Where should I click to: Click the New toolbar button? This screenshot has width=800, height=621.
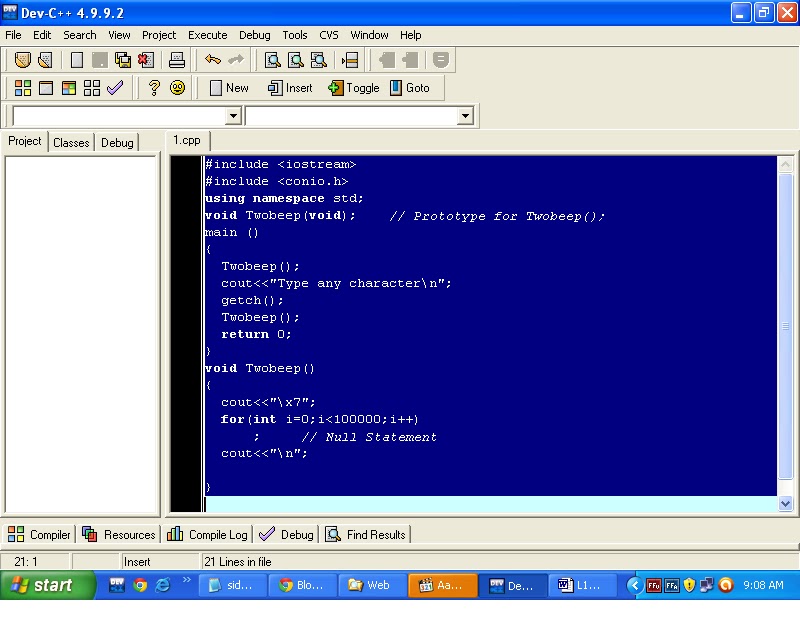[227, 87]
